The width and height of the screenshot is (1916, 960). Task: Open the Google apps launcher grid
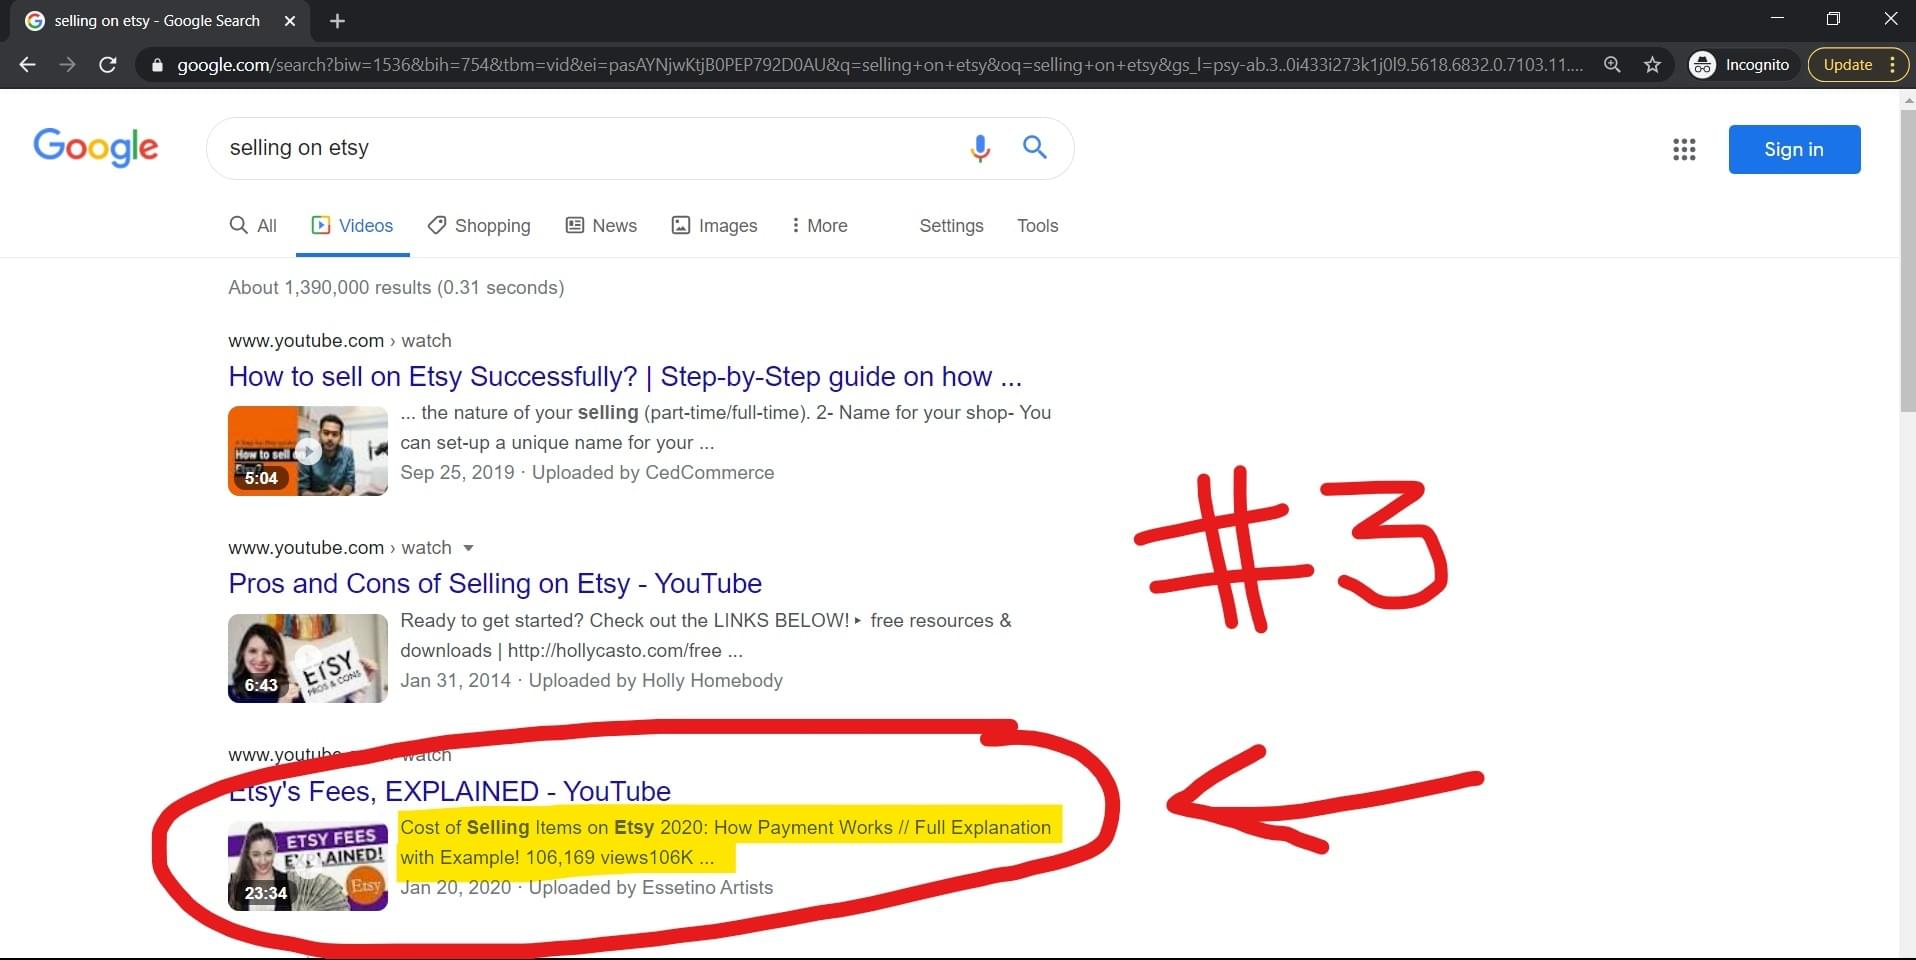click(x=1685, y=149)
